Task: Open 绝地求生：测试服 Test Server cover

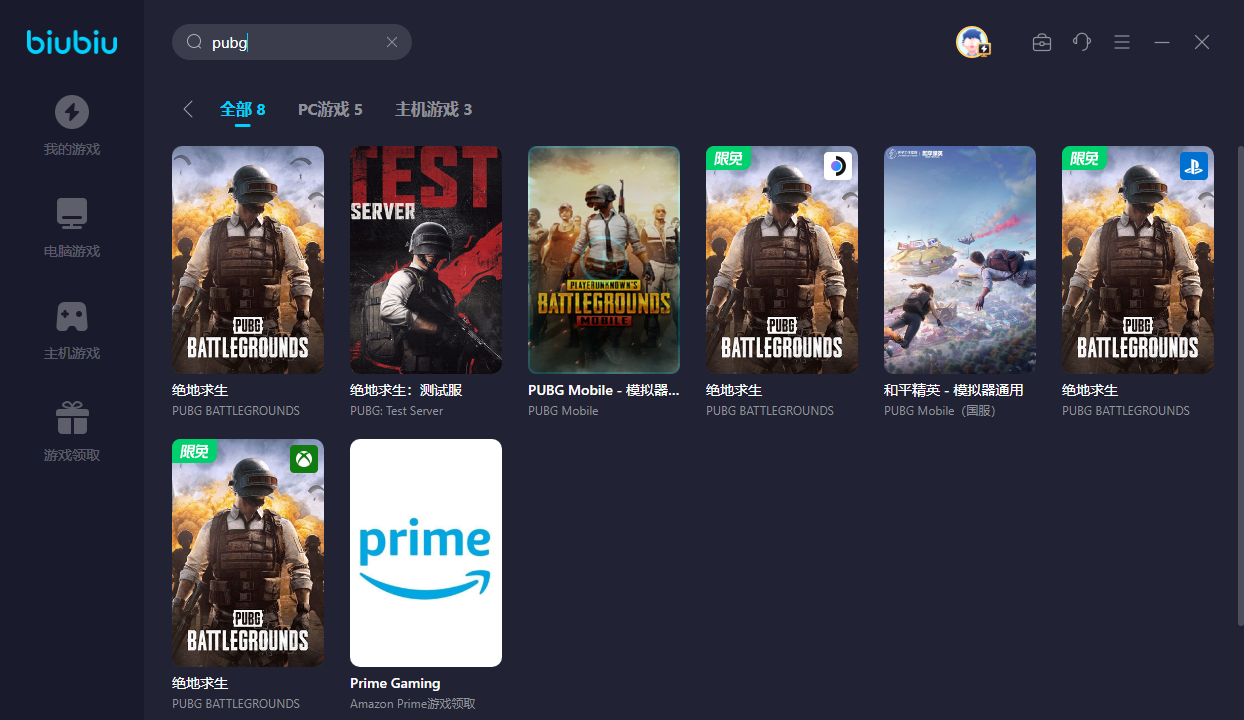Action: pyautogui.click(x=426, y=260)
